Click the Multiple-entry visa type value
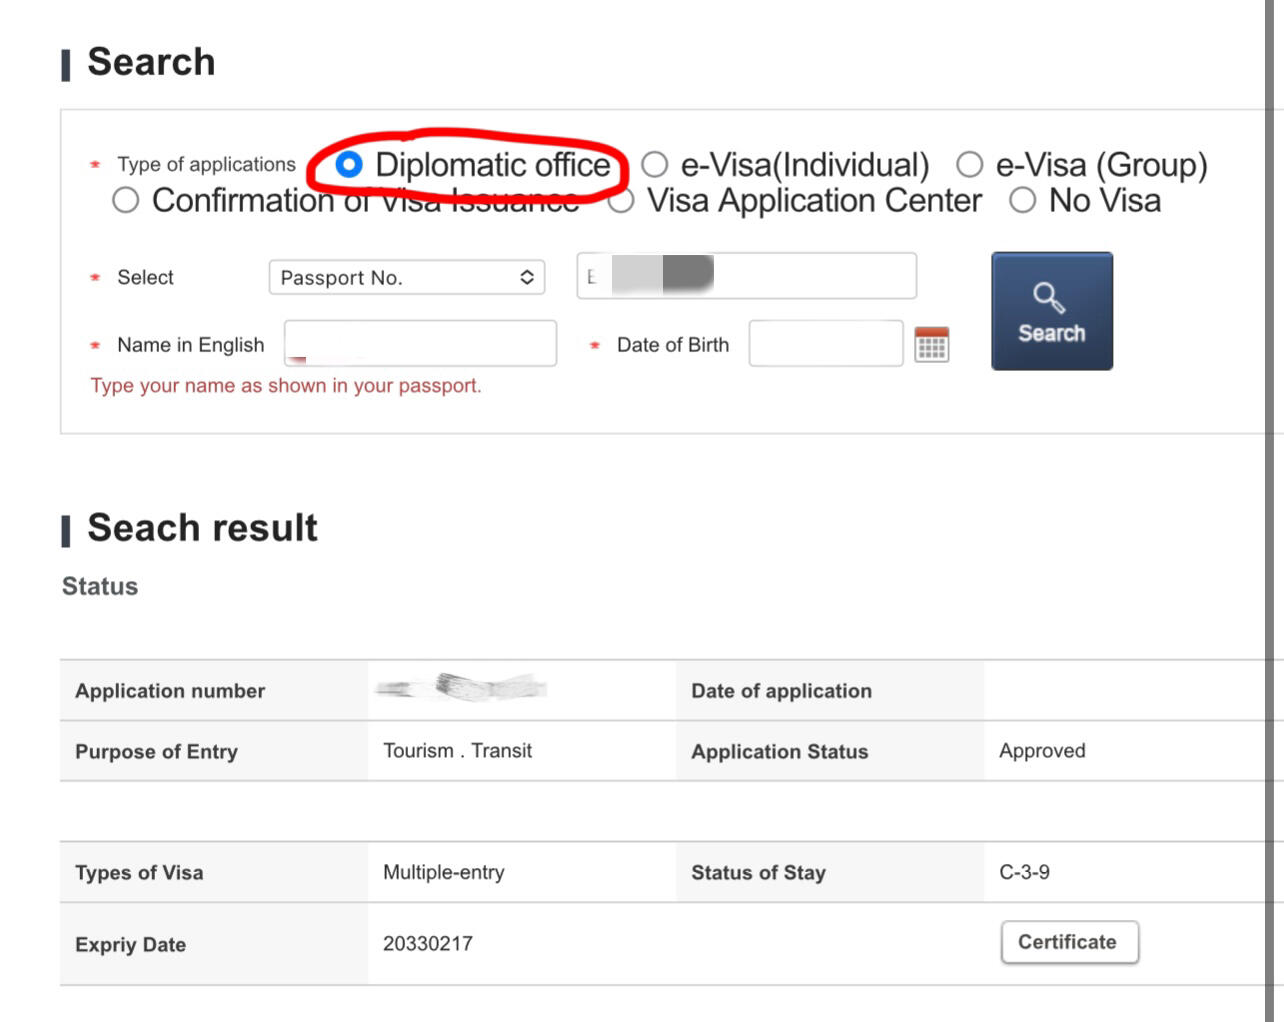1284x1022 pixels. tap(444, 872)
